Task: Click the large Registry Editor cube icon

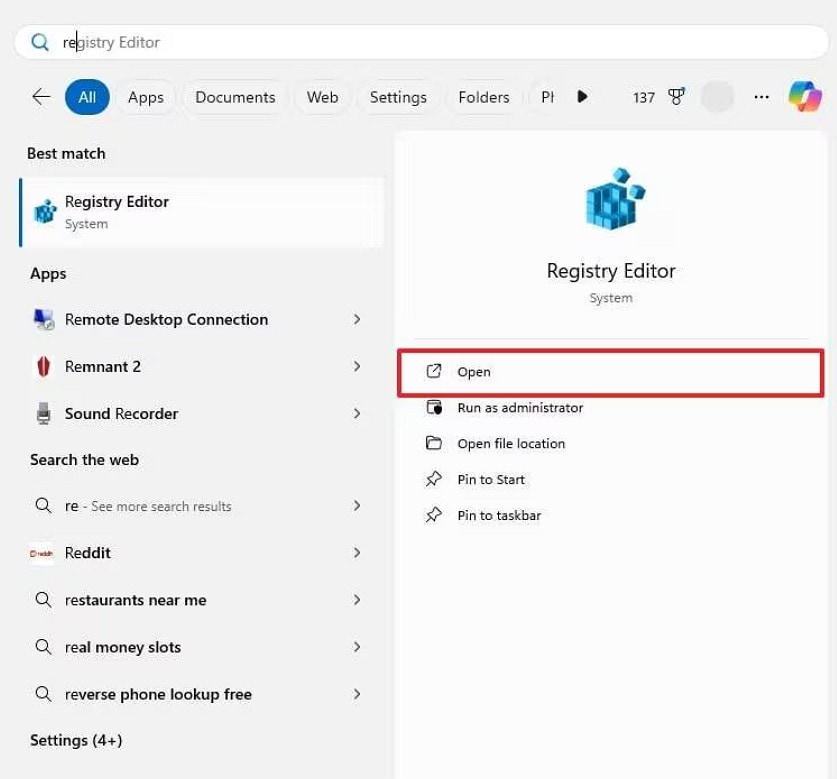Action: pyautogui.click(x=614, y=199)
